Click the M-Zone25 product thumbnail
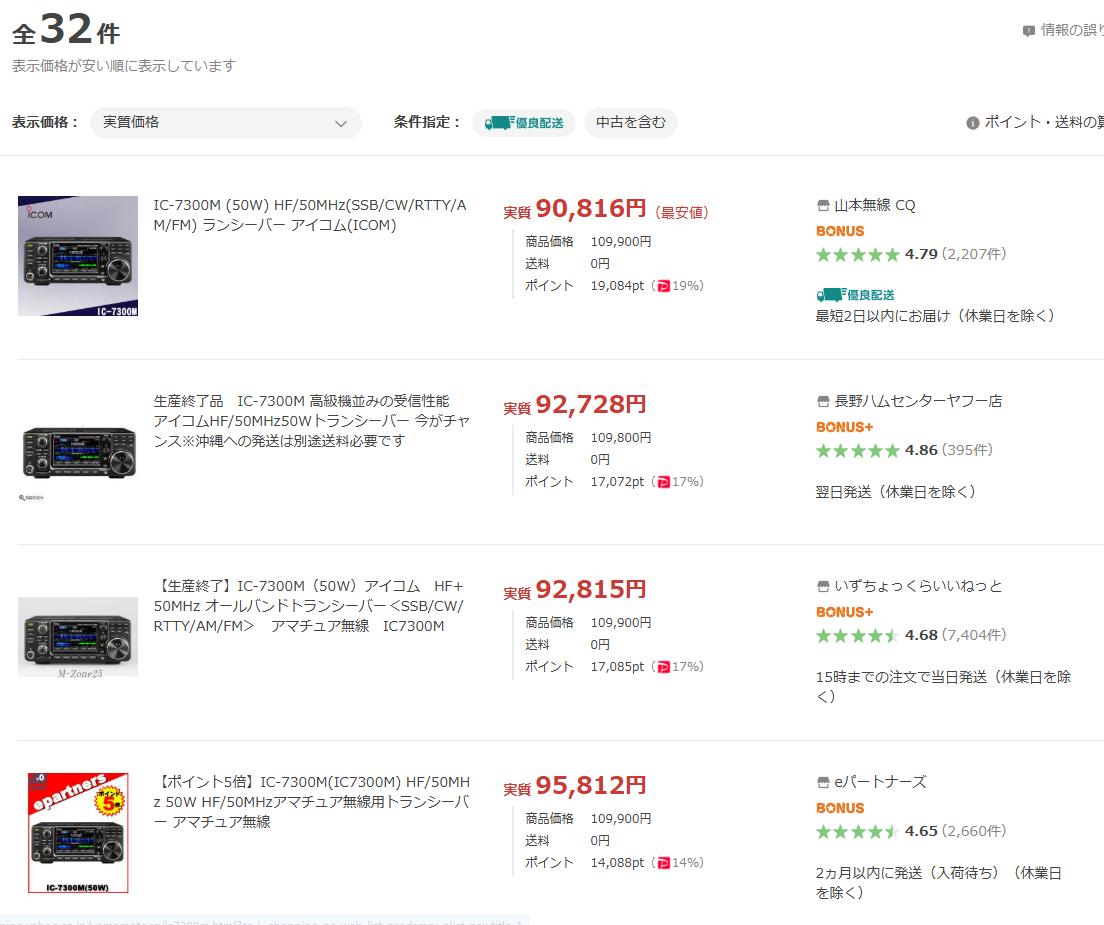1104x925 pixels. point(78,637)
